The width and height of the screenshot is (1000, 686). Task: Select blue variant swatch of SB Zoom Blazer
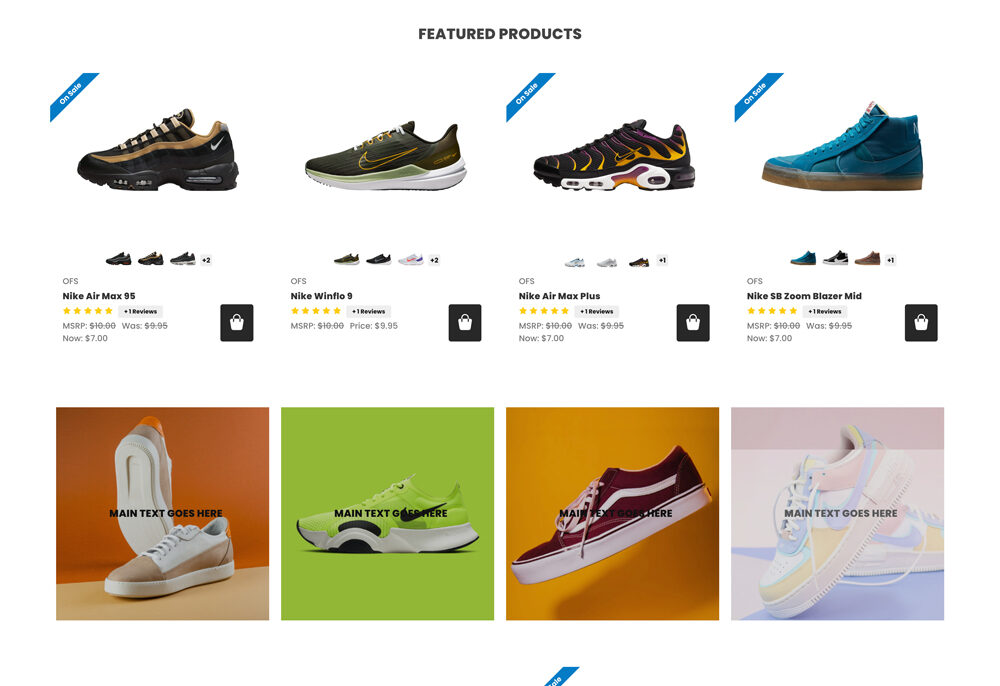click(803, 258)
